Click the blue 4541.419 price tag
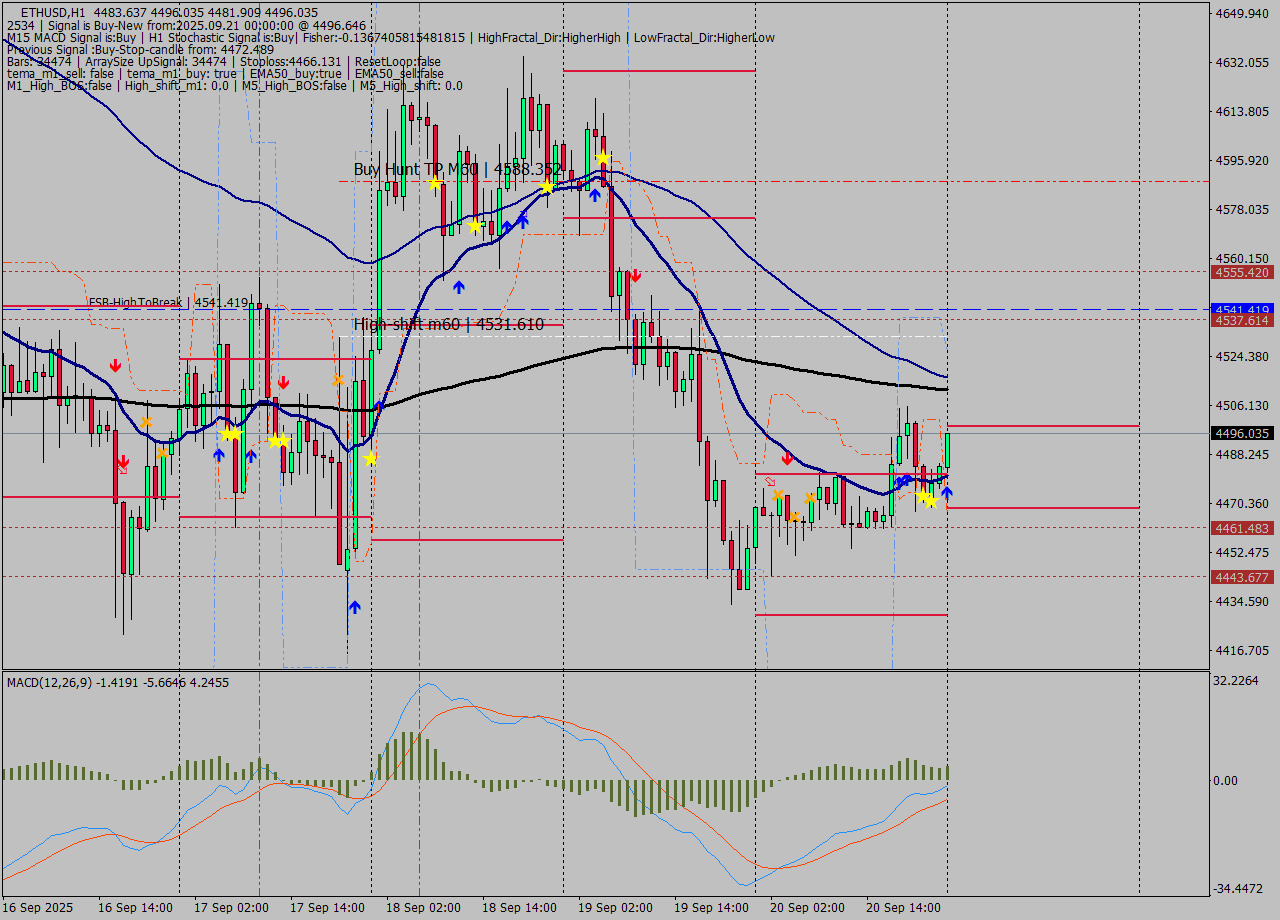1280x920 pixels. pos(1241,309)
